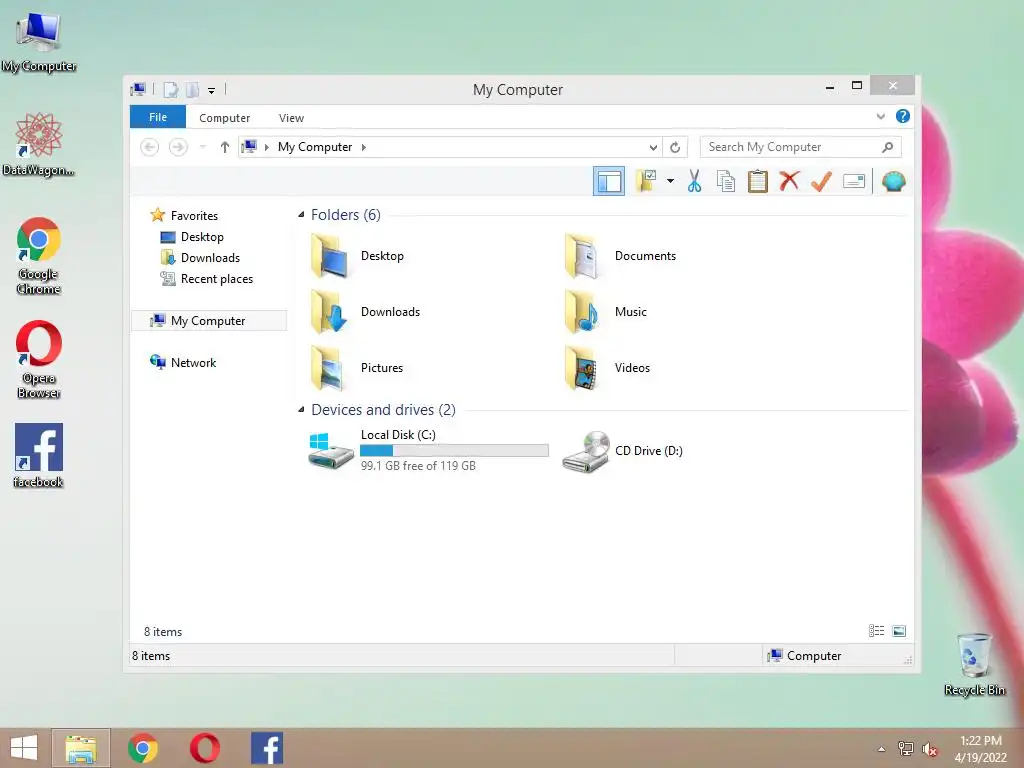The width and height of the screenshot is (1024, 768).
Task: Select Favorites in the navigation pane
Action: coord(194,216)
